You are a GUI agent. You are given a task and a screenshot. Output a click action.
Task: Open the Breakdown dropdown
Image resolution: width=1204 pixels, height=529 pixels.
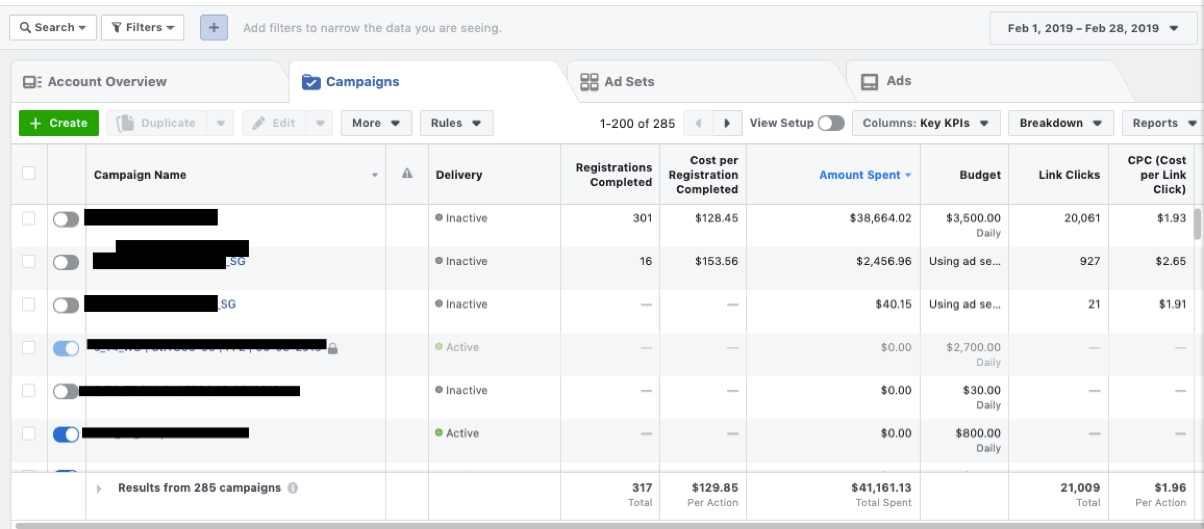click(x=1060, y=123)
